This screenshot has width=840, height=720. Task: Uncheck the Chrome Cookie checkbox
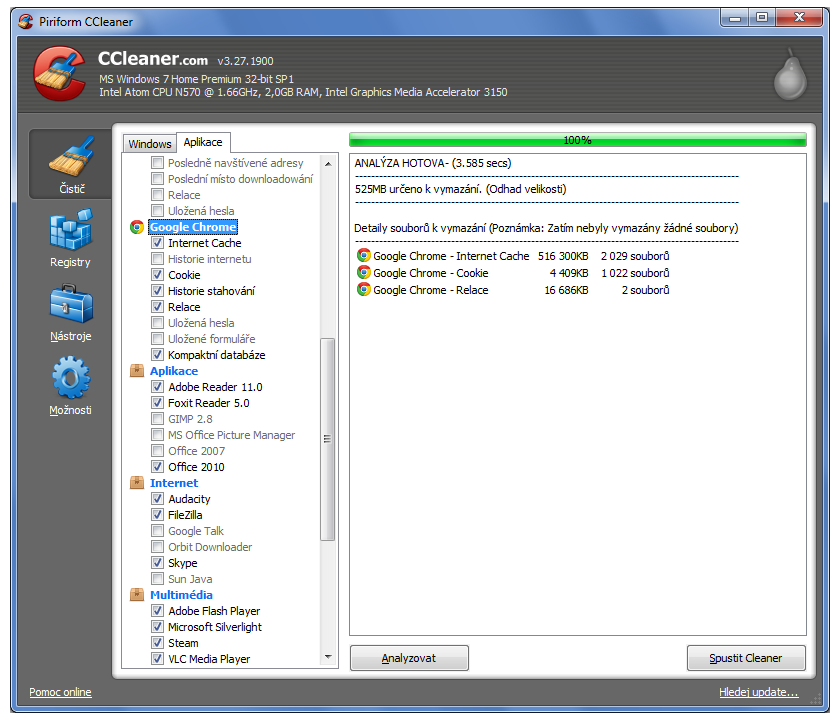pos(157,275)
